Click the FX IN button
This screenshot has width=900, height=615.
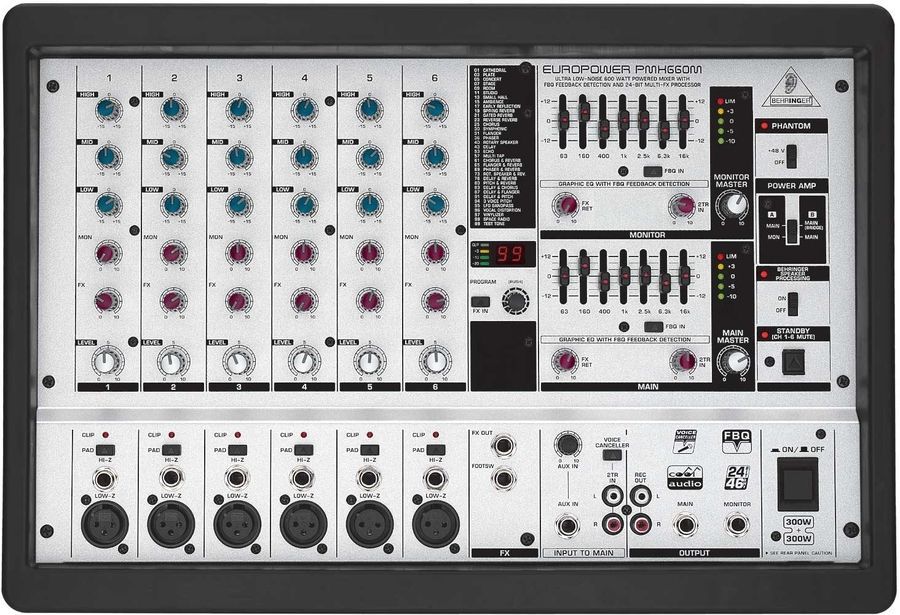tap(480, 302)
